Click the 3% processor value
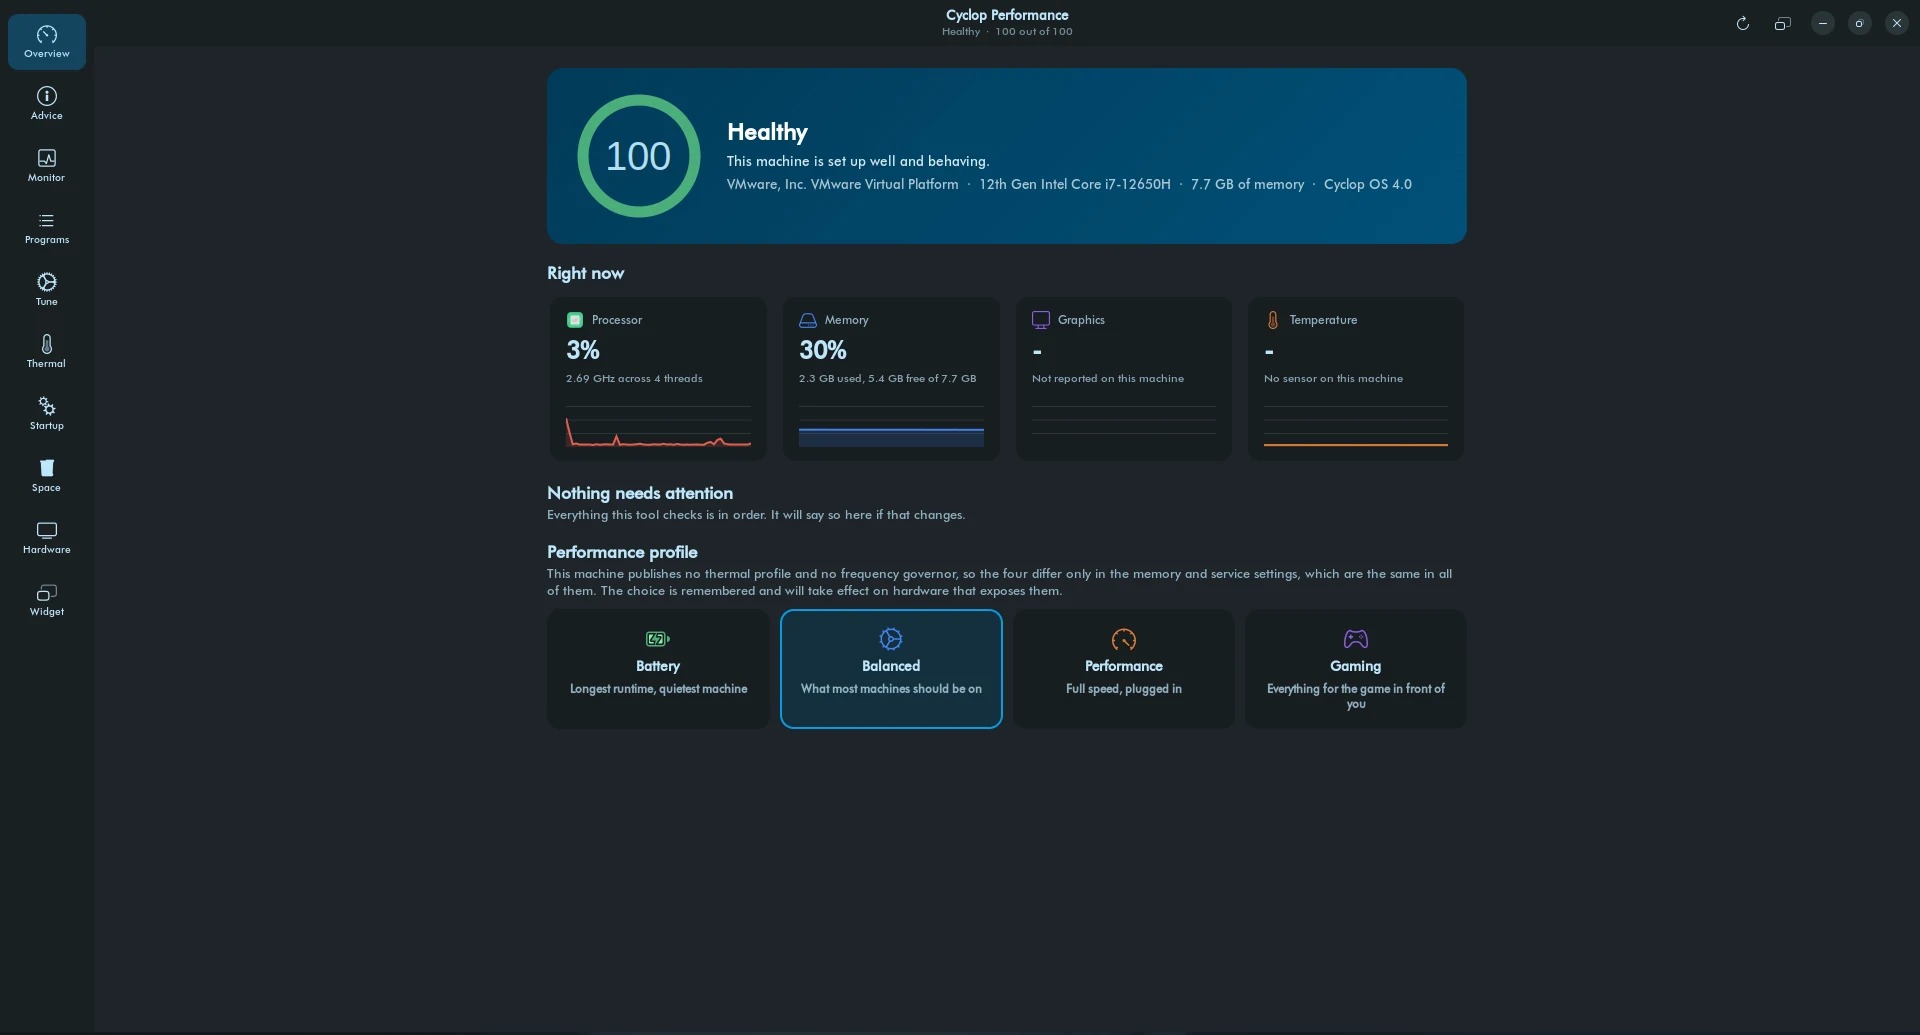Viewport: 1920px width, 1035px height. pyautogui.click(x=583, y=350)
